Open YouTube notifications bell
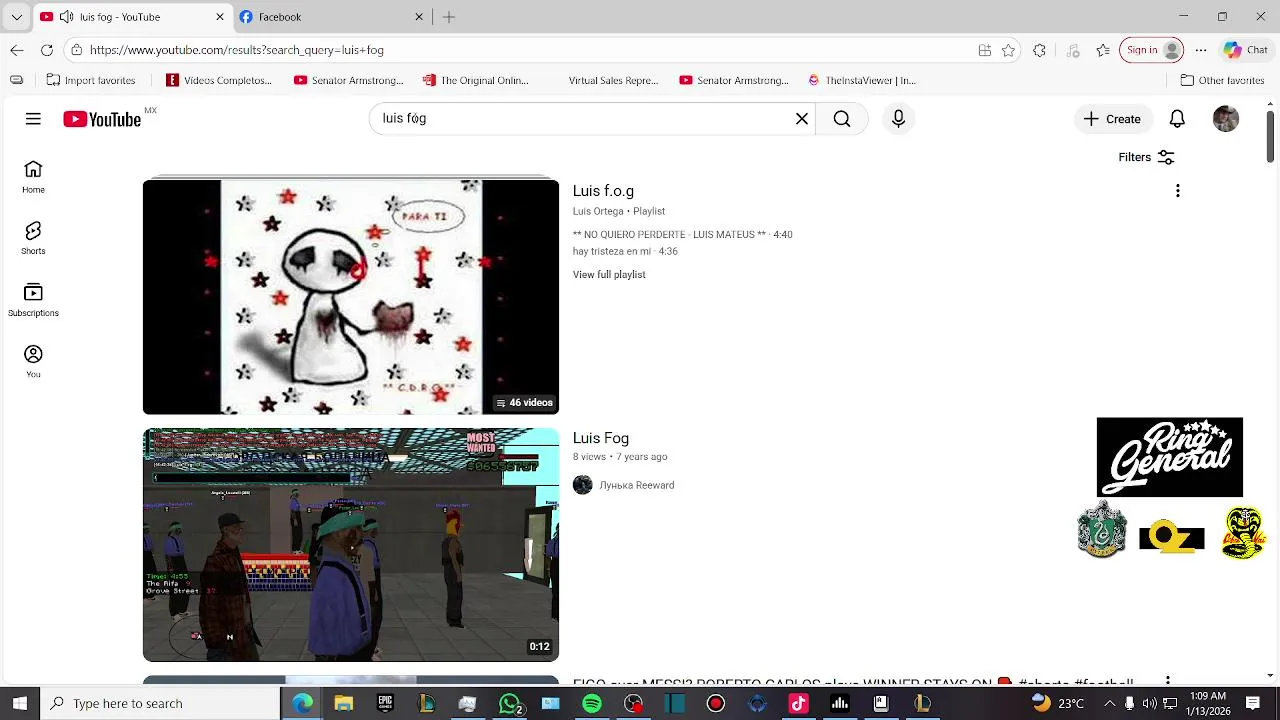The width and height of the screenshot is (1280, 720). click(1177, 119)
